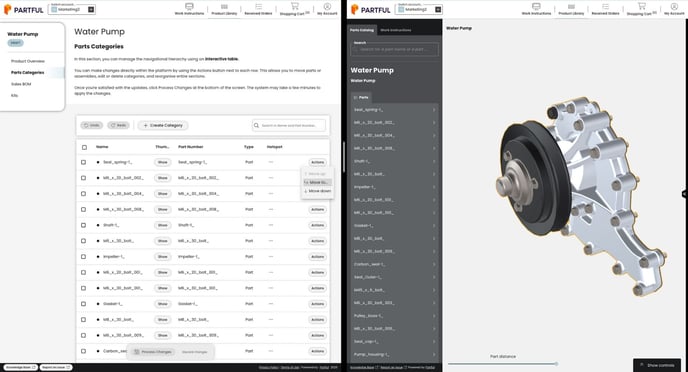The image size is (688, 372).
Task: Click the Show controls button in viewer
Action: point(657,365)
